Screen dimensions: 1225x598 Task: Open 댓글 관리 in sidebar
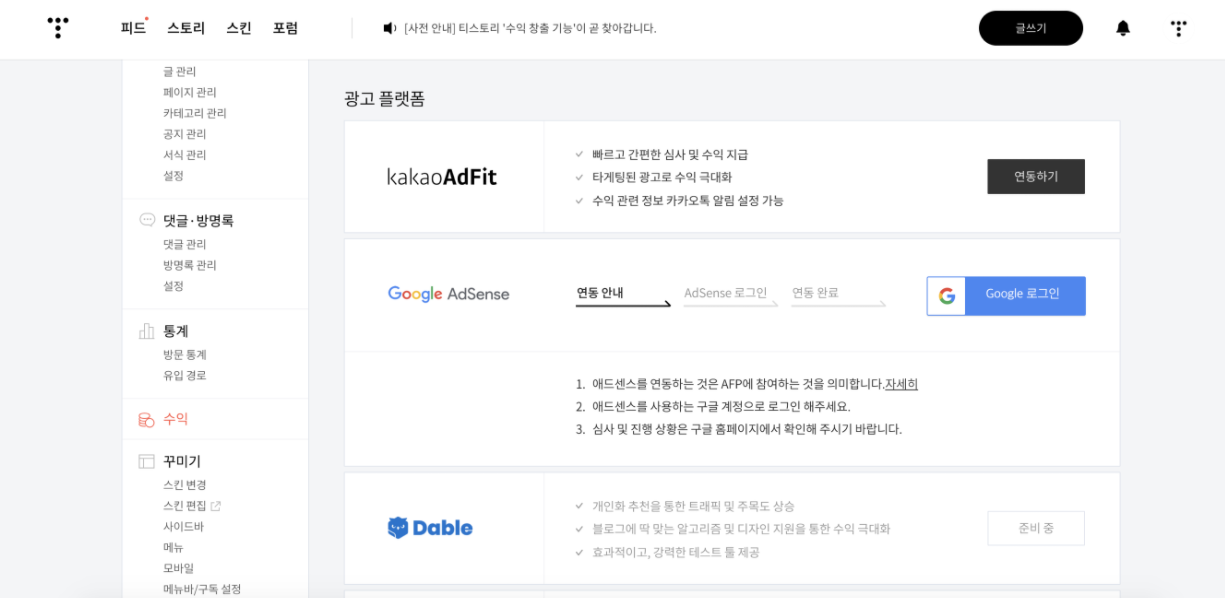(185, 244)
